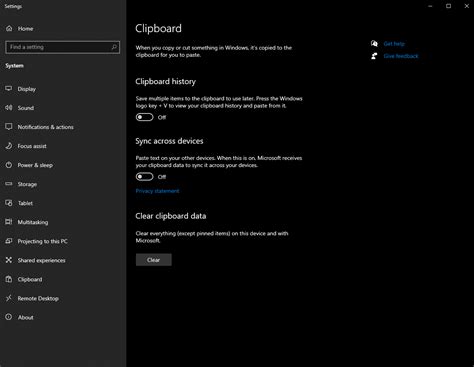This screenshot has height=367, width=474.
Task: Open Multitasking label
Action: (x=33, y=222)
